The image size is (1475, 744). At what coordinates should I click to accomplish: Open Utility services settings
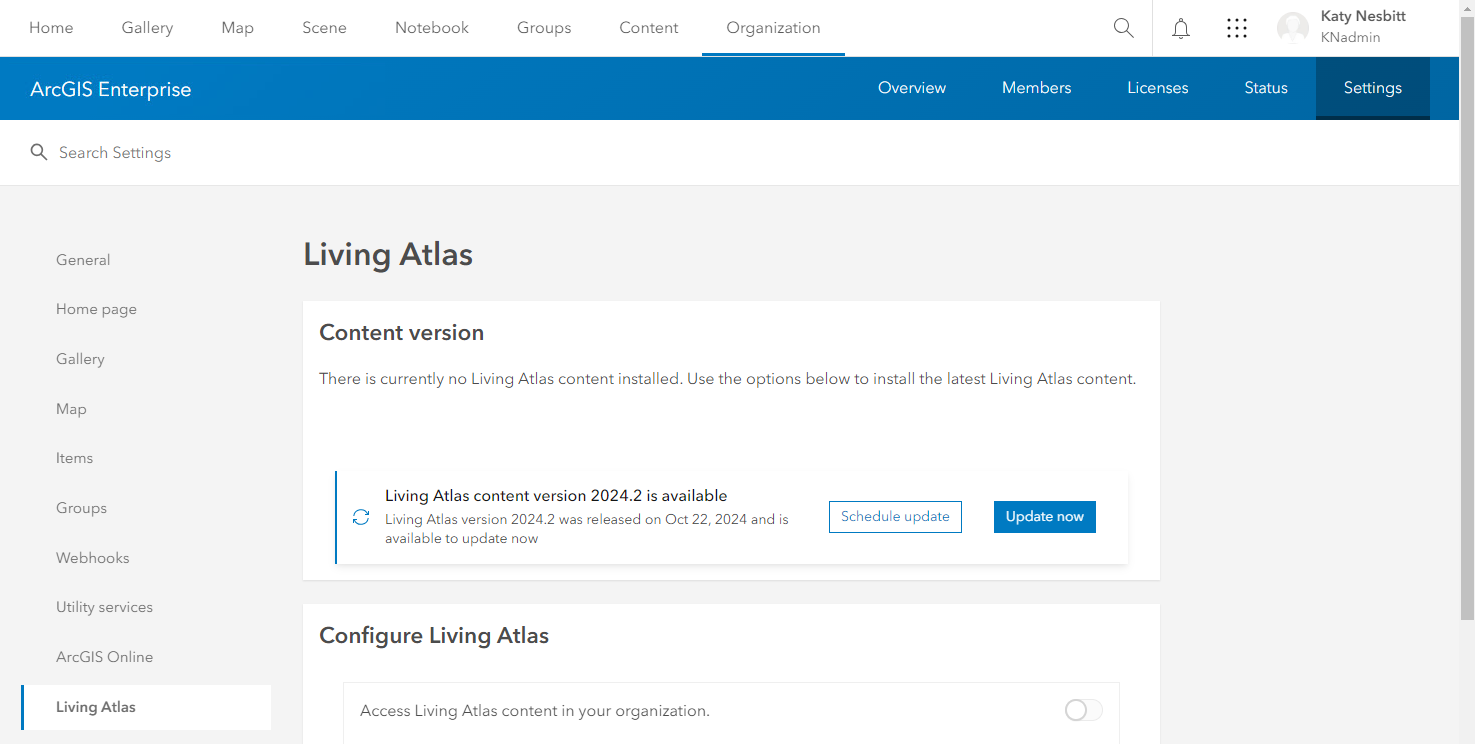pos(104,607)
